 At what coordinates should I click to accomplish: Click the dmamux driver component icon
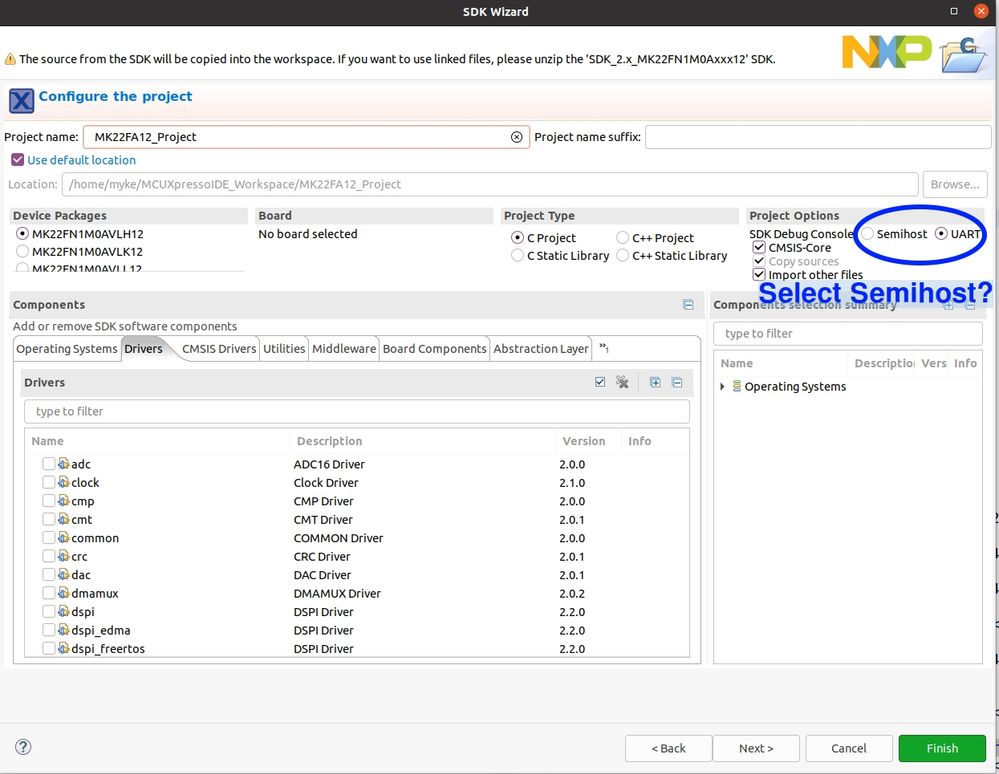click(x=64, y=593)
